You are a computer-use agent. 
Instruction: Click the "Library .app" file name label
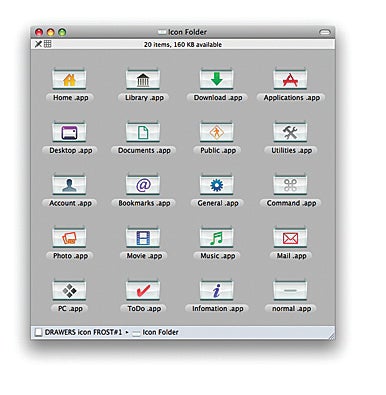click(x=144, y=98)
